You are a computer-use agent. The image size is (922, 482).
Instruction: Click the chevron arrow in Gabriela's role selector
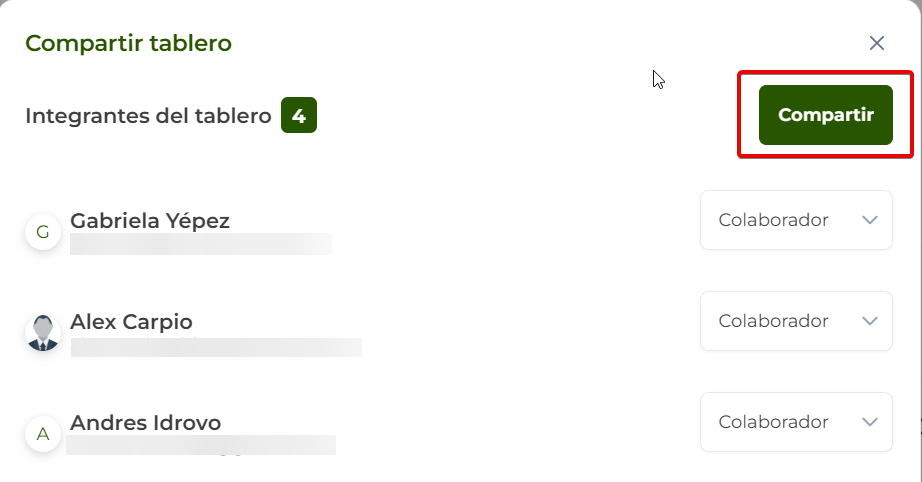click(x=869, y=220)
